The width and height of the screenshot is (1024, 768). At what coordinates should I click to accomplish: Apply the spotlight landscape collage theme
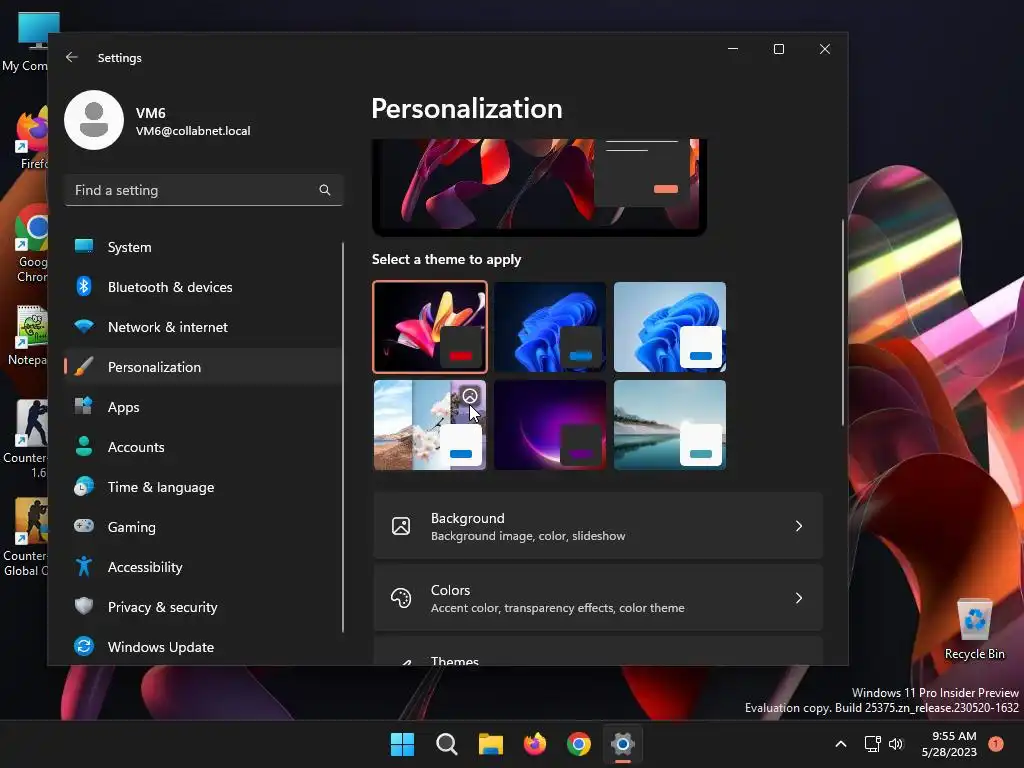[x=430, y=425]
